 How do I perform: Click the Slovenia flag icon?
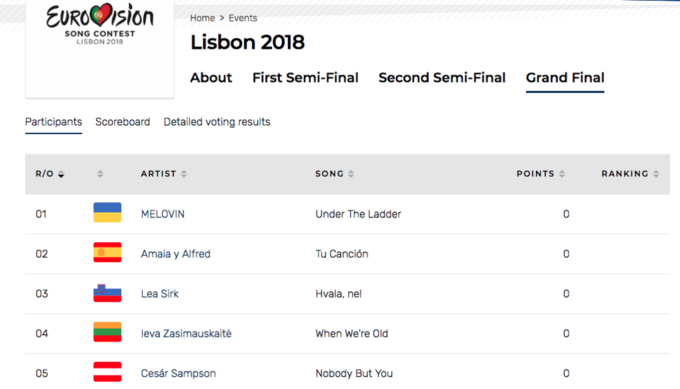[107, 293]
